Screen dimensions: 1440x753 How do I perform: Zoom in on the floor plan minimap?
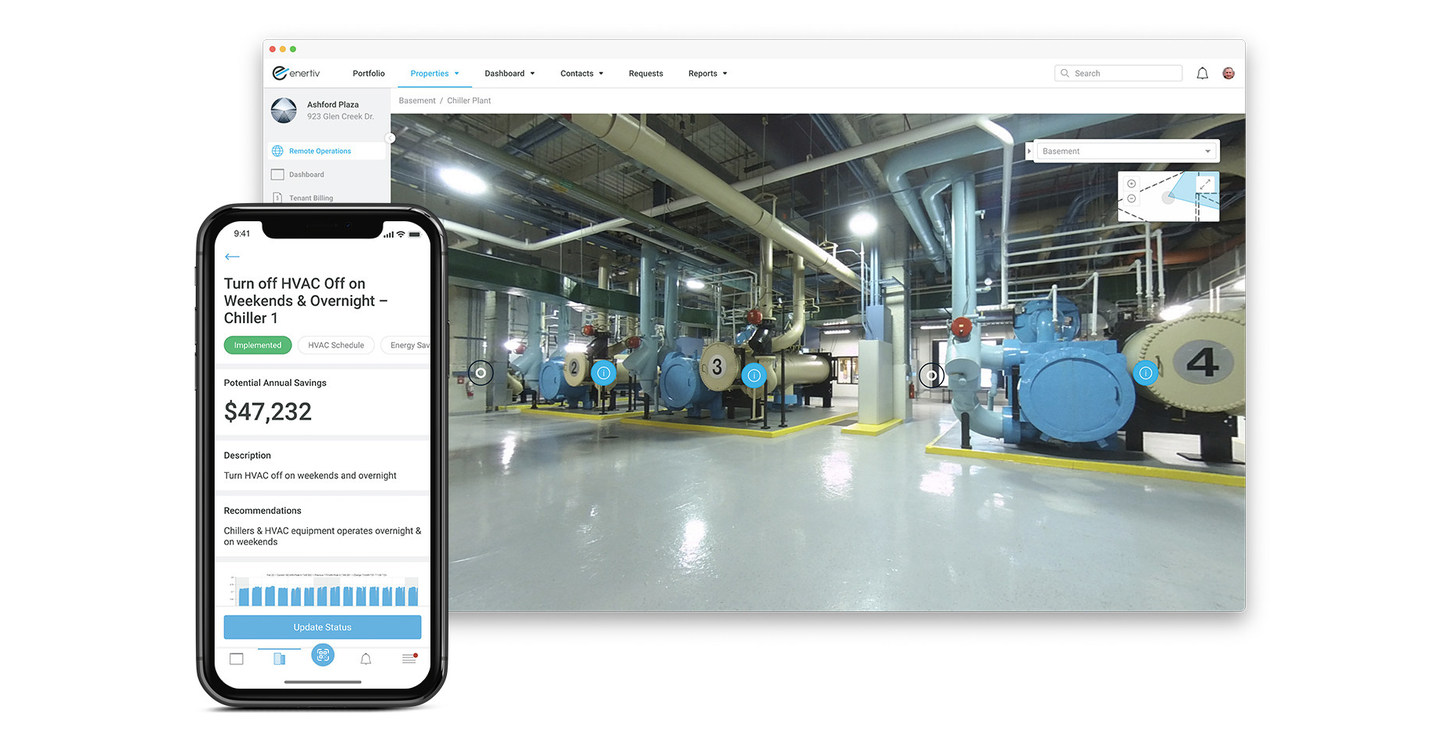(x=1131, y=183)
